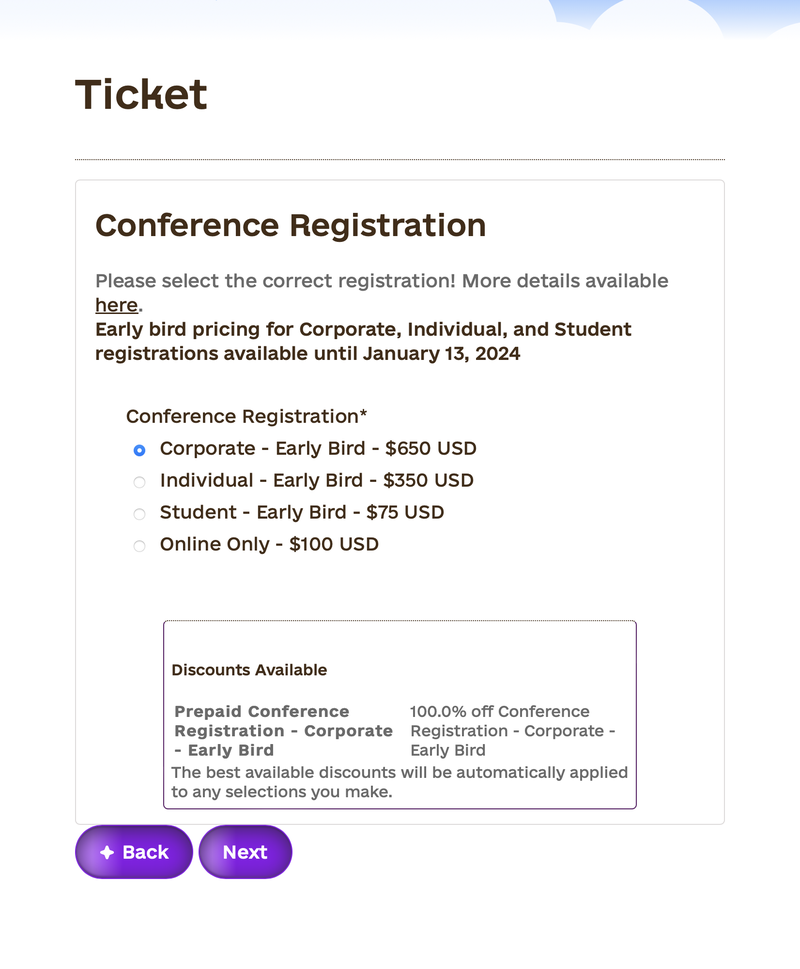Click the Online Only radio circle
The height and width of the screenshot is (969, 800).
[139, 546]
